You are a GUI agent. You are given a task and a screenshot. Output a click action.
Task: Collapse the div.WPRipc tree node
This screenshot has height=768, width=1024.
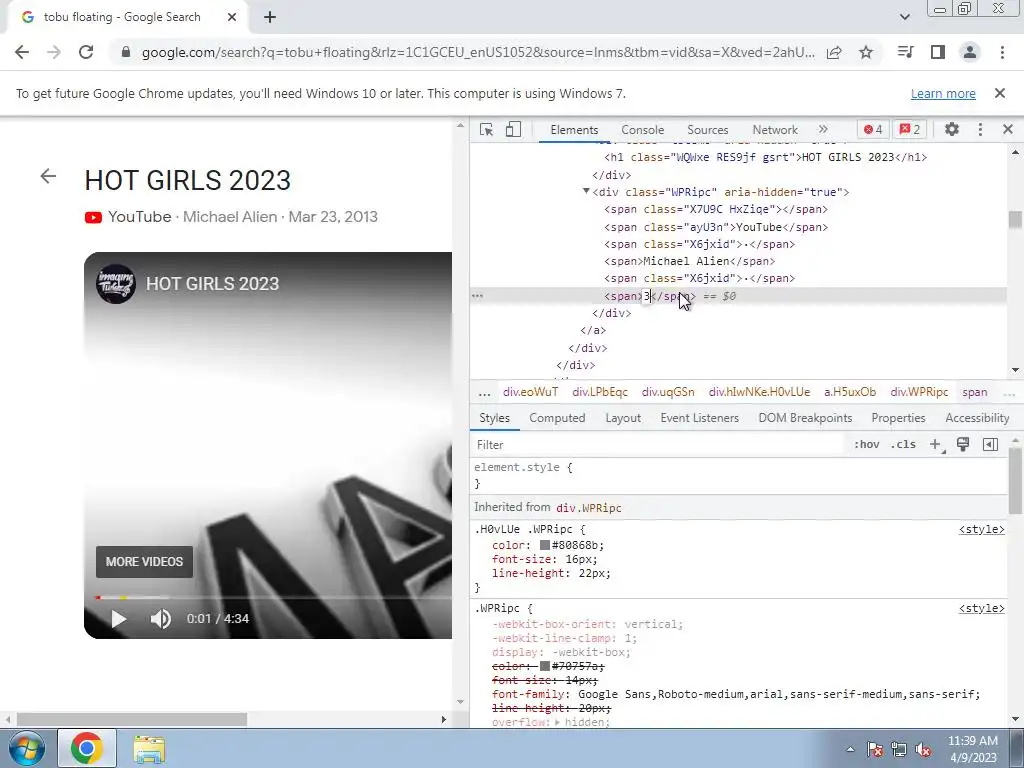(x=586, y=191)
